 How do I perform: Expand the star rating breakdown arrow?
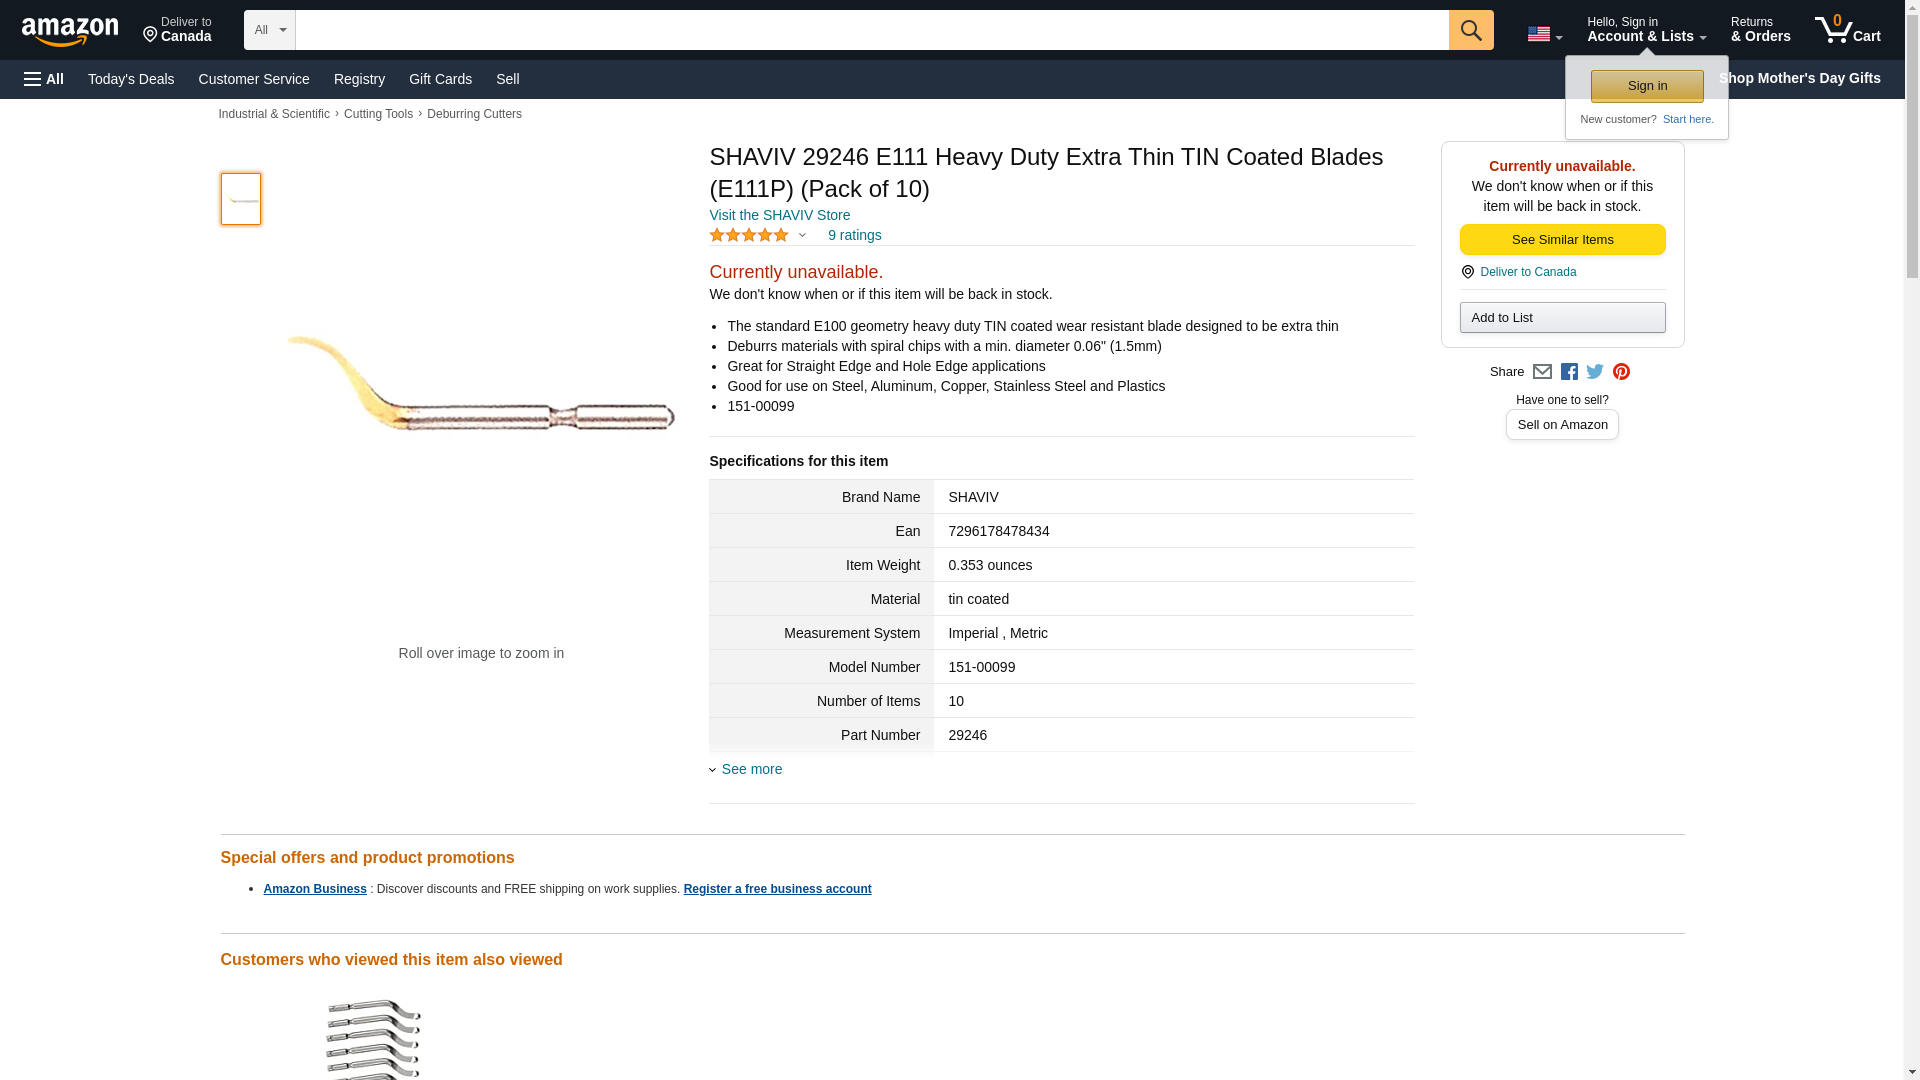click(802, 236)
